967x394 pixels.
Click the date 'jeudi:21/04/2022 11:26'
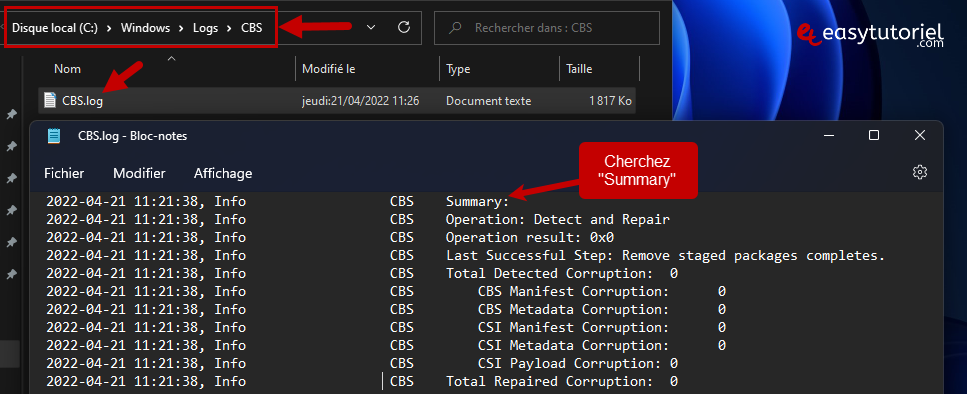[361, 101]
